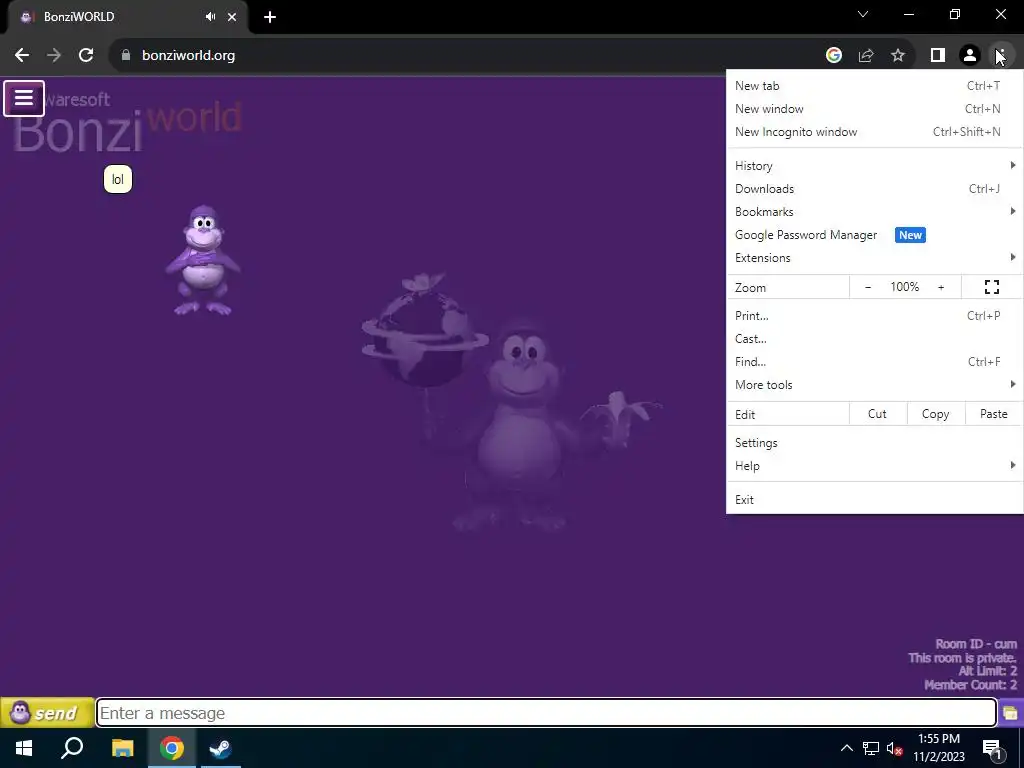The width and height of the screenshot is (1024, 768).
Task: Go back to previous page
Action: click(22, 56)
